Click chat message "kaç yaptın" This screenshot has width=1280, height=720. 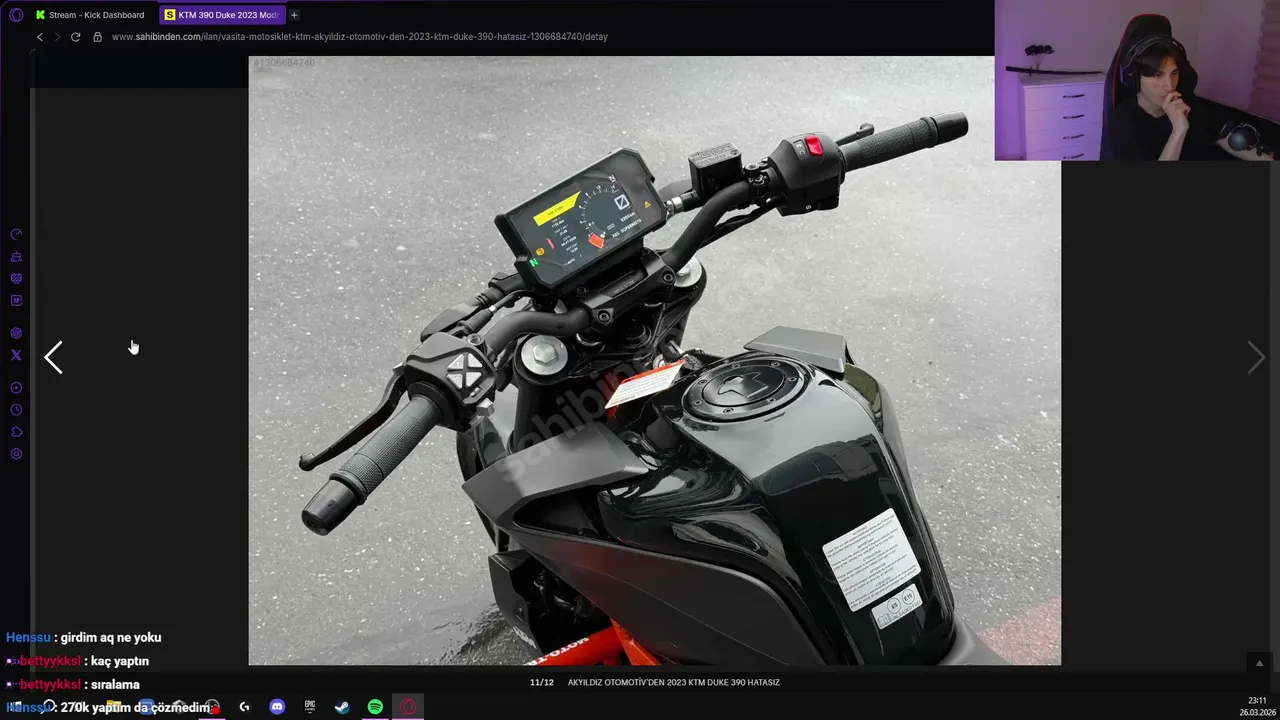click(120, 661)
